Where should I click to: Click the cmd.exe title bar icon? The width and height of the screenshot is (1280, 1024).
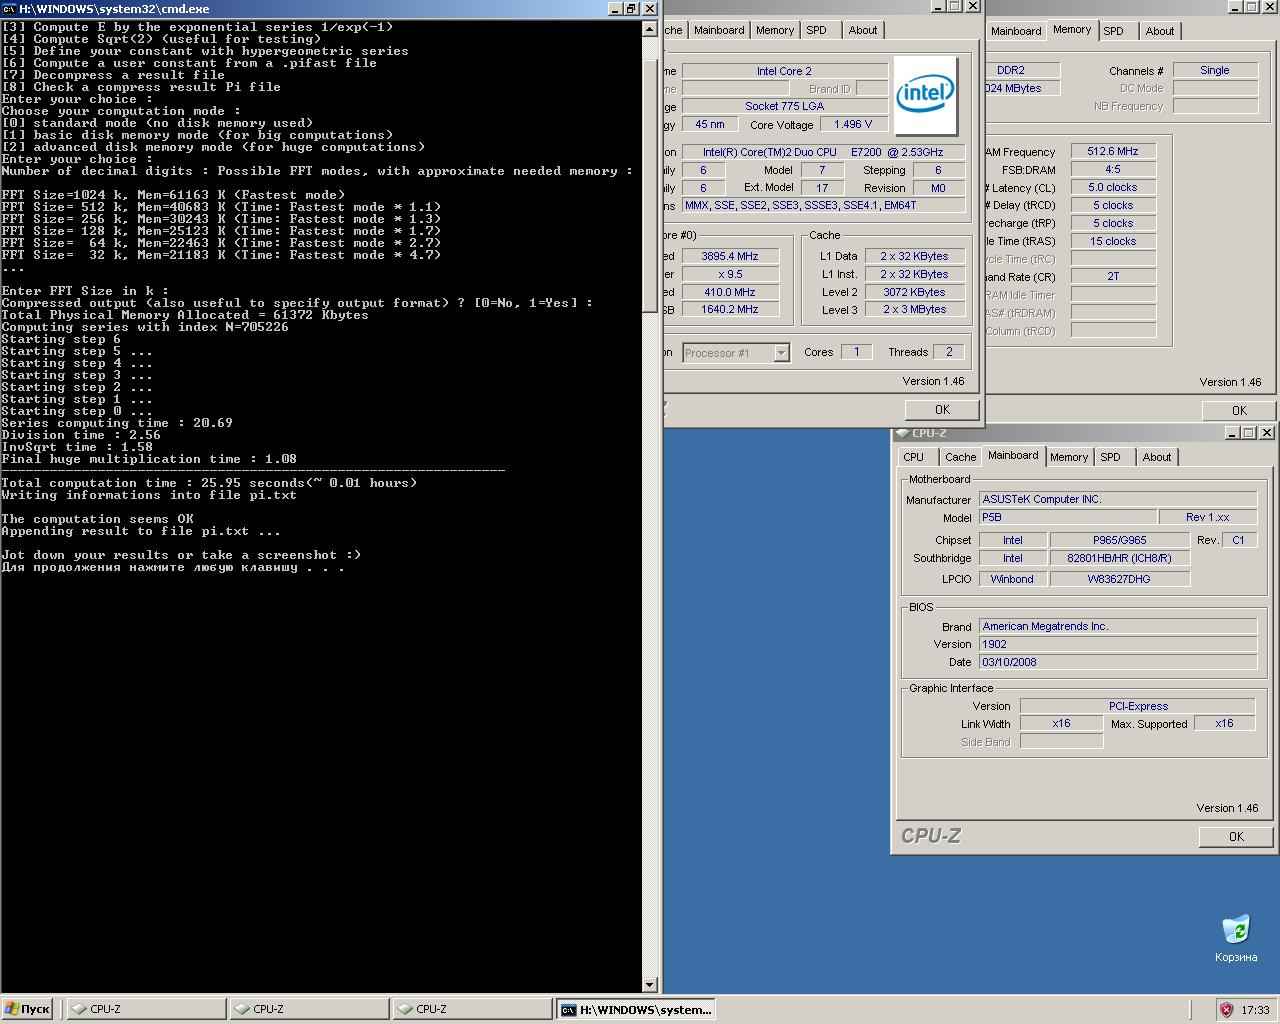click(x=9, y=8)
